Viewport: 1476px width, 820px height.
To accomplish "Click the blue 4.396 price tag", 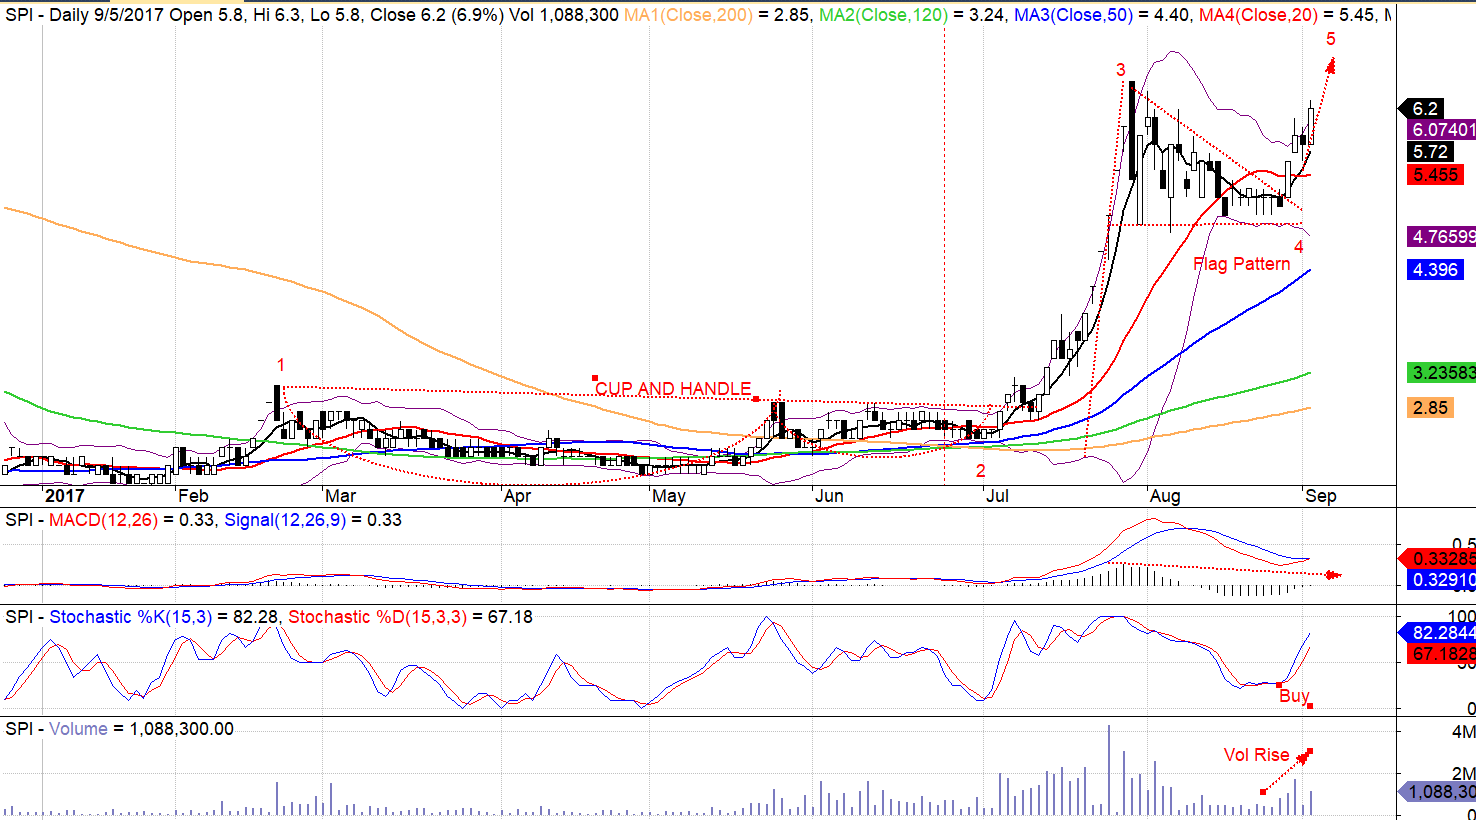I will 1436,270.
